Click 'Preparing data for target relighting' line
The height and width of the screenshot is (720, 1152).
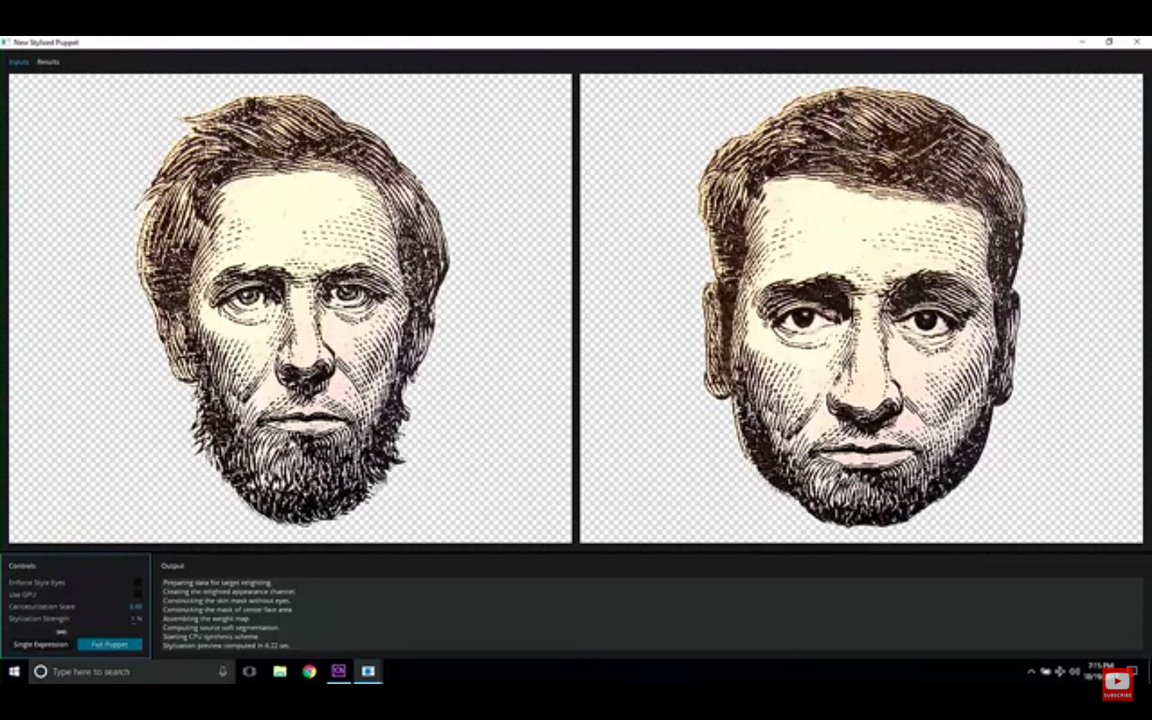point(217,583)
